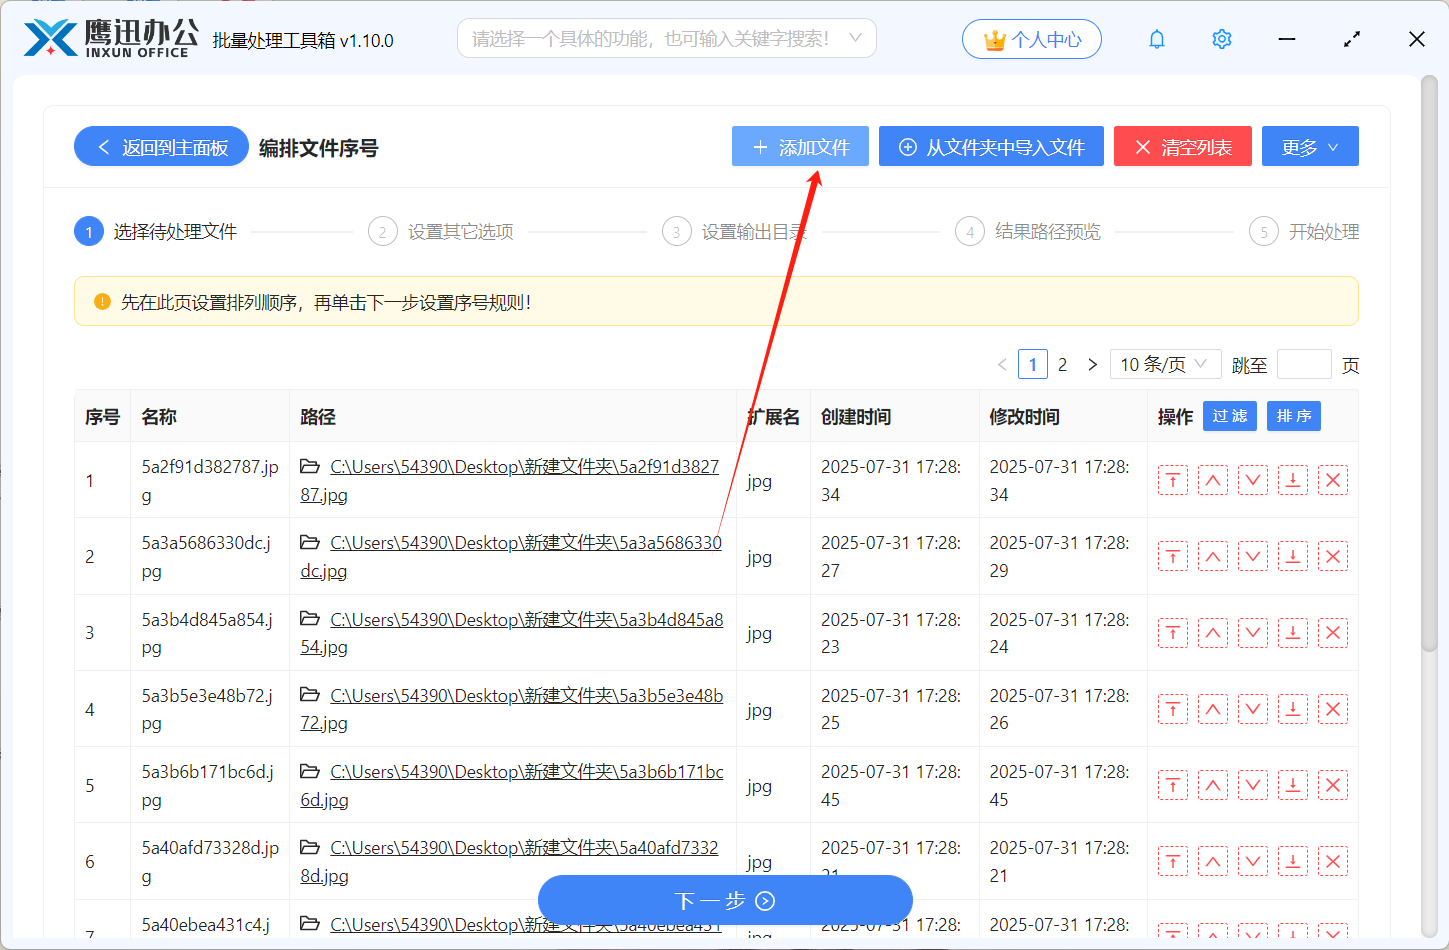Viewport: 1449px width, 950px height.
Task: Open folder icon for 5a2f91d382787.jpg path
Action: pos(310,467)
